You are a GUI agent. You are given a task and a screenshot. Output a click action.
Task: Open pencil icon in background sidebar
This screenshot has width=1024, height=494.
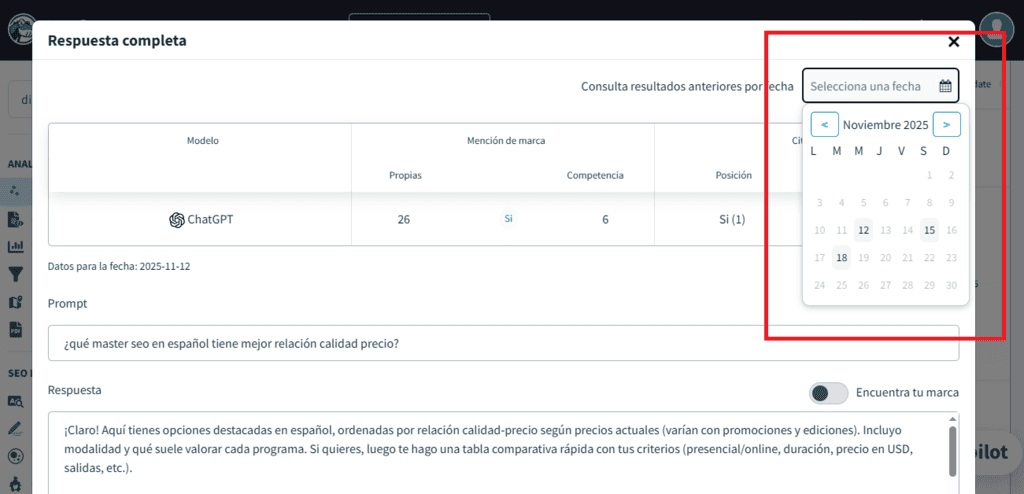click(x=15, y=429)
